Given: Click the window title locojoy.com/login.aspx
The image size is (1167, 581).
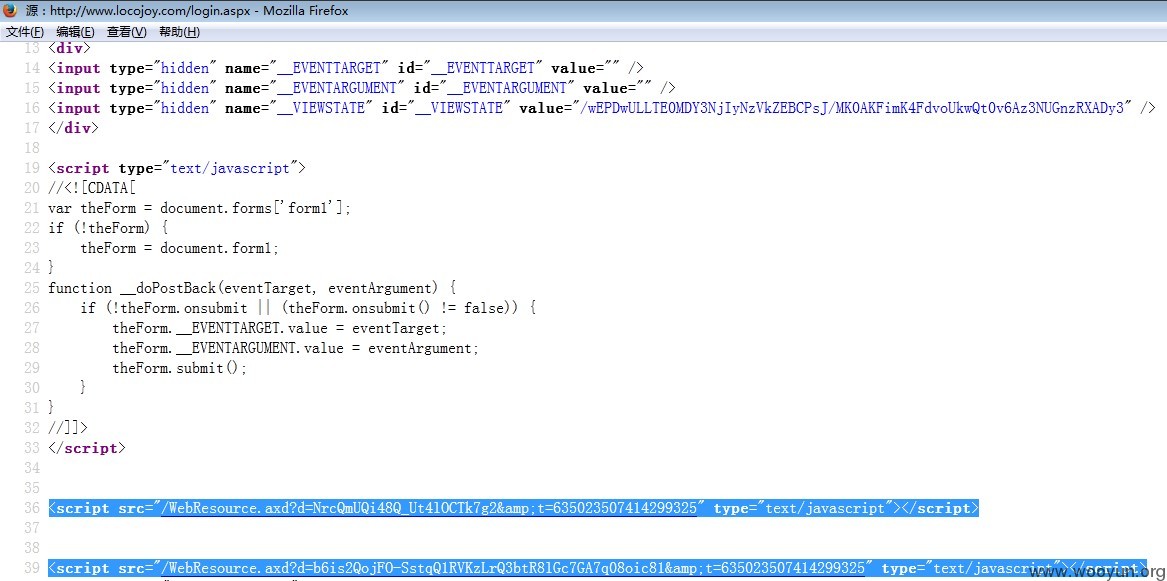Looking at the screenshot, I should point(187,10).
